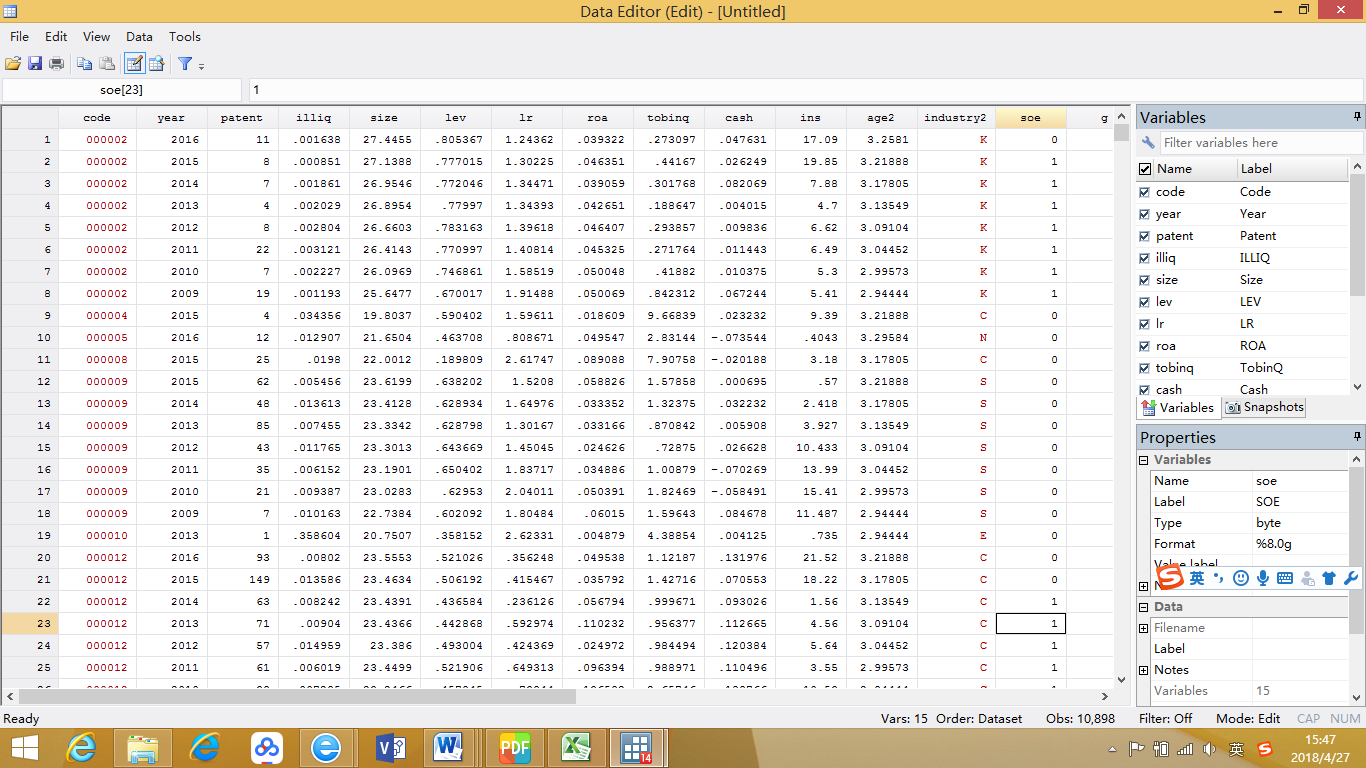Click the Filter variables here search box
The width and height of the screenshot is (1366, 768).
[x=1254, y=143]
